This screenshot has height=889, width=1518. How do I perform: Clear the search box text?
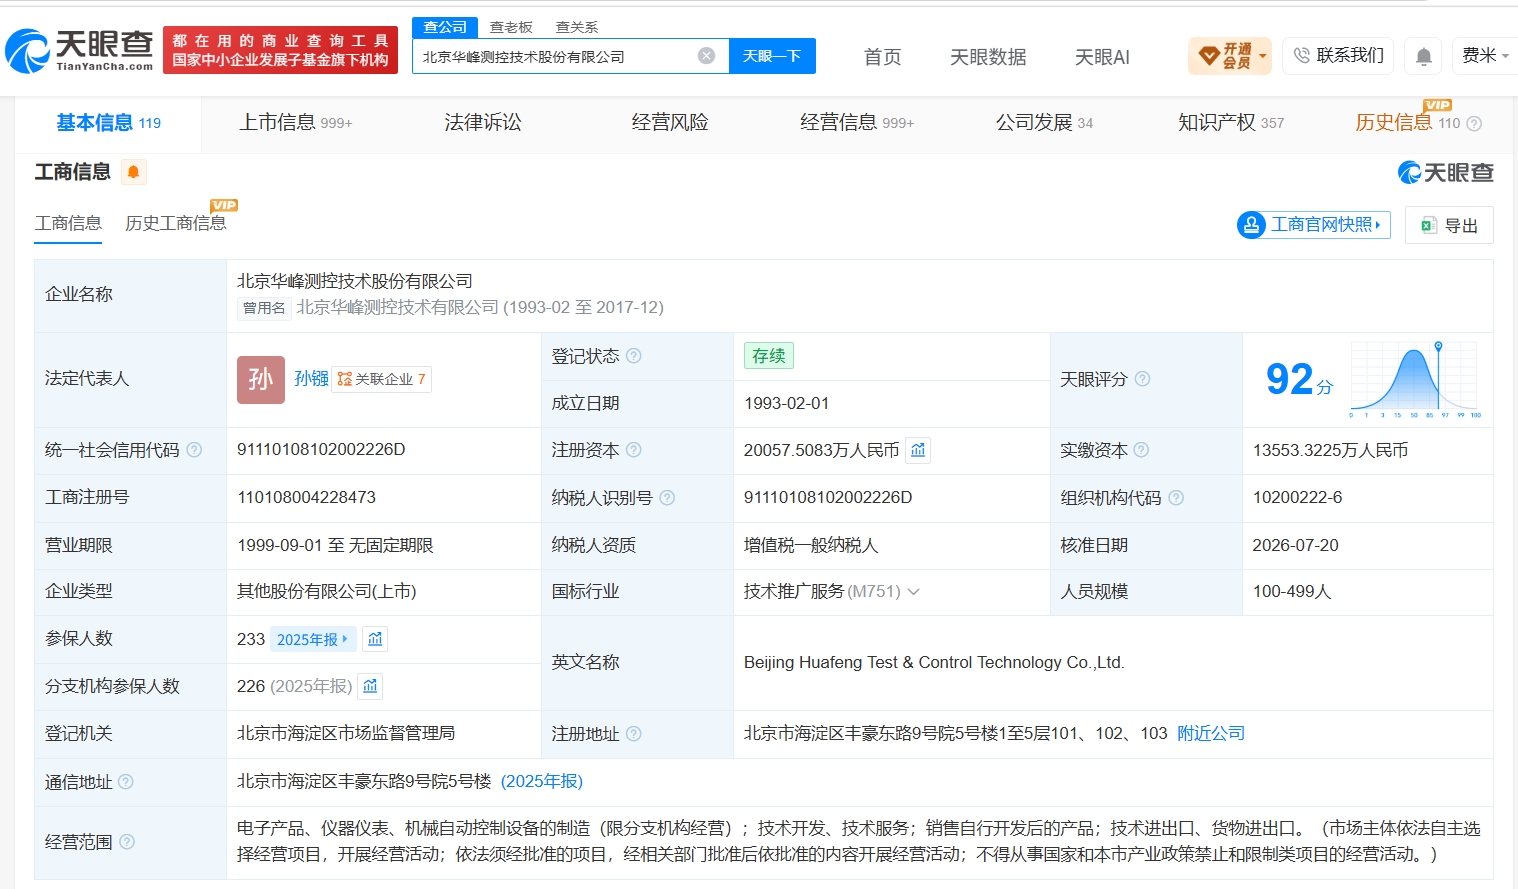706,56
